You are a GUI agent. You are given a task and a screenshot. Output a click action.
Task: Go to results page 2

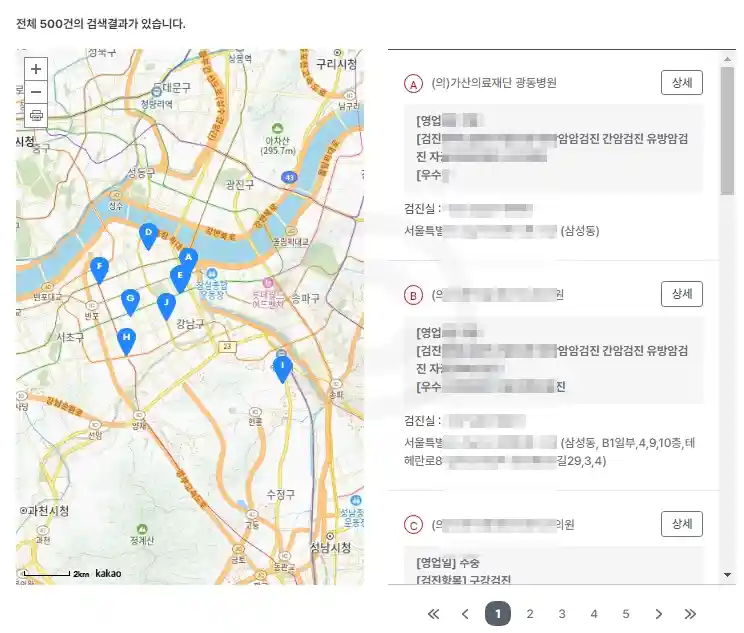tap(530, 614)
